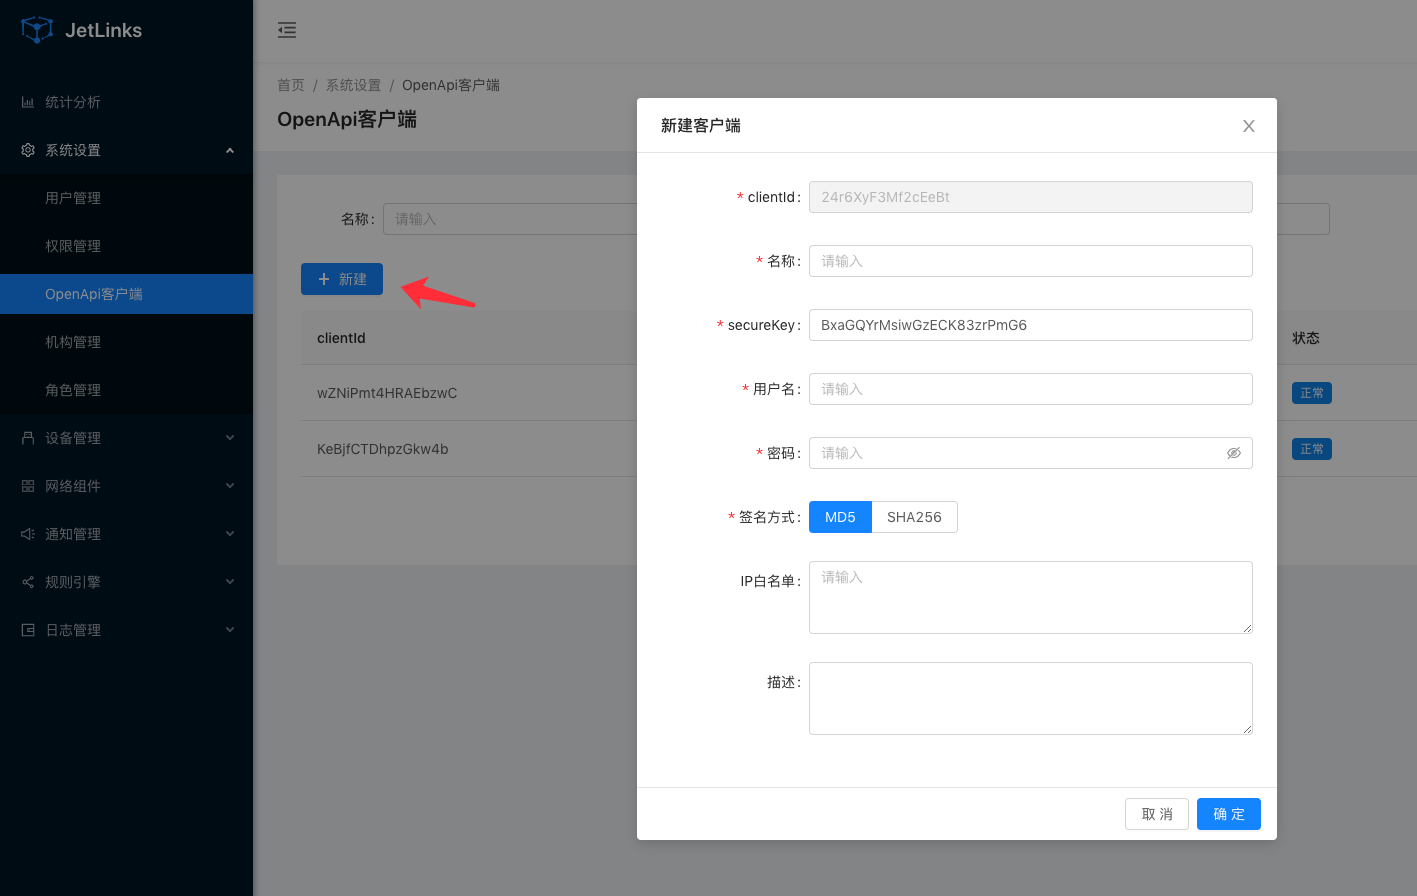This screenshot has width=1417, height=896.
Task: Toggle password visibility eye icon
Action: tap(1234, 453)
